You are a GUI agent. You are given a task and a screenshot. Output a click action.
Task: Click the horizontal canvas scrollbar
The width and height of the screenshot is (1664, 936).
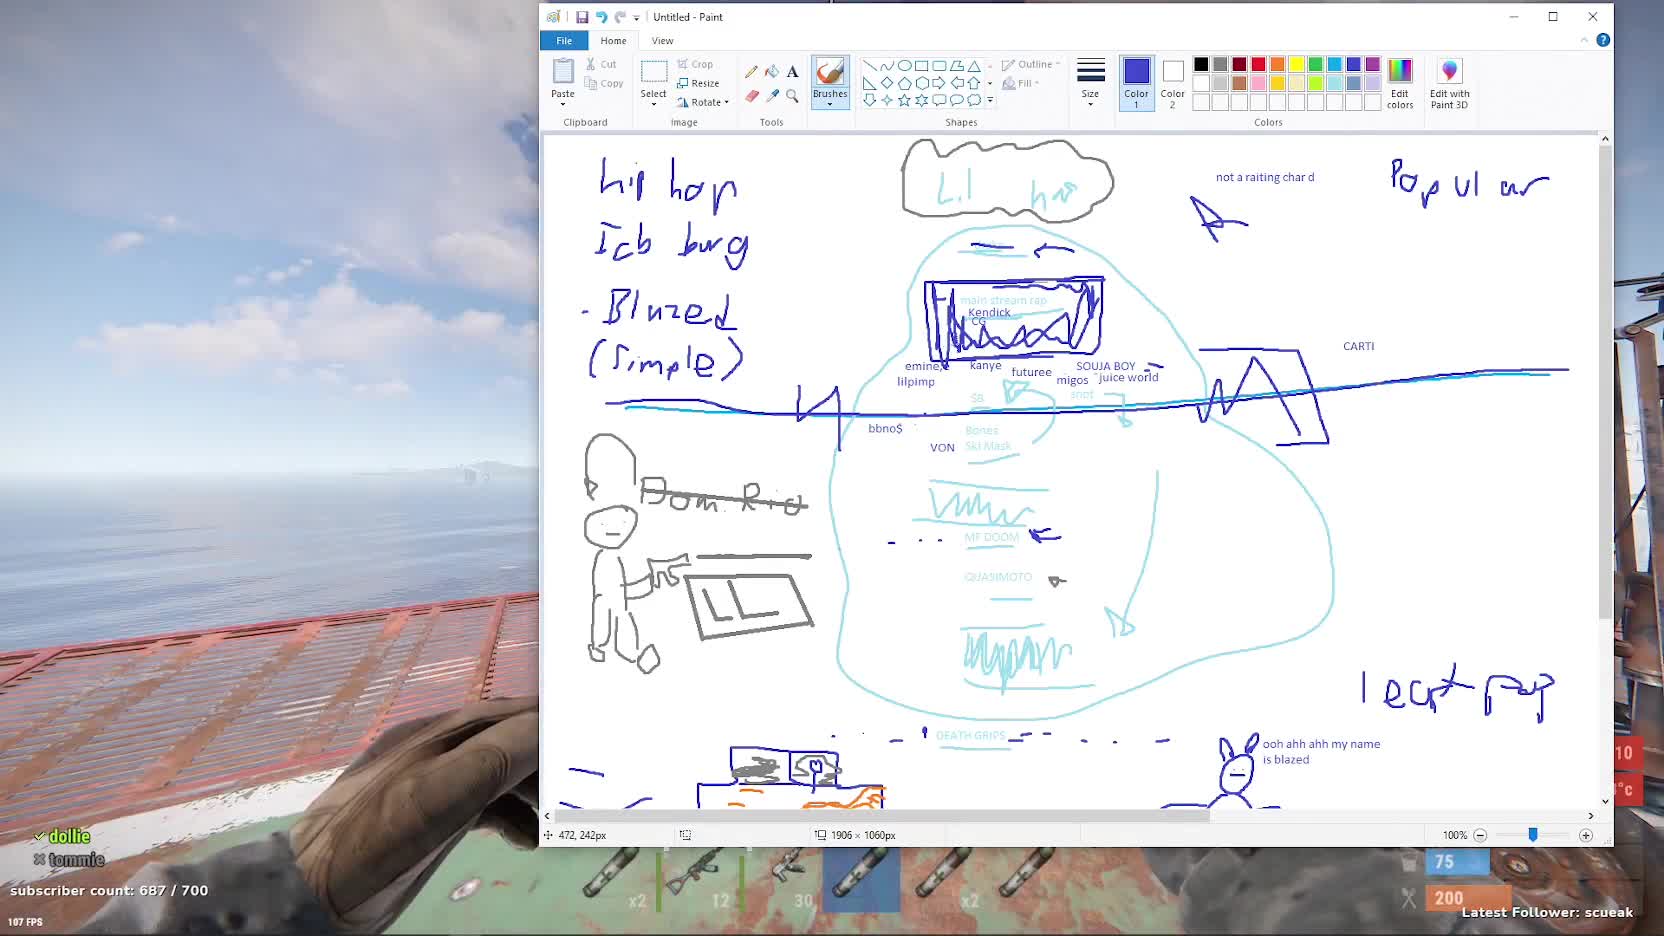883,816
